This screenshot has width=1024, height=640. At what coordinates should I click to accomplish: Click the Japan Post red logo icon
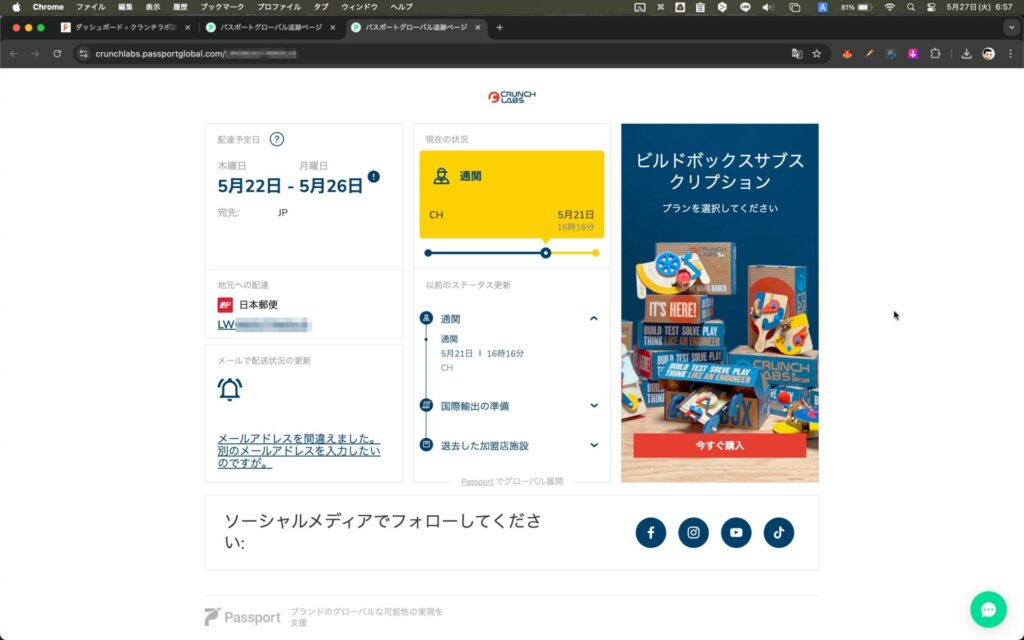225,305
